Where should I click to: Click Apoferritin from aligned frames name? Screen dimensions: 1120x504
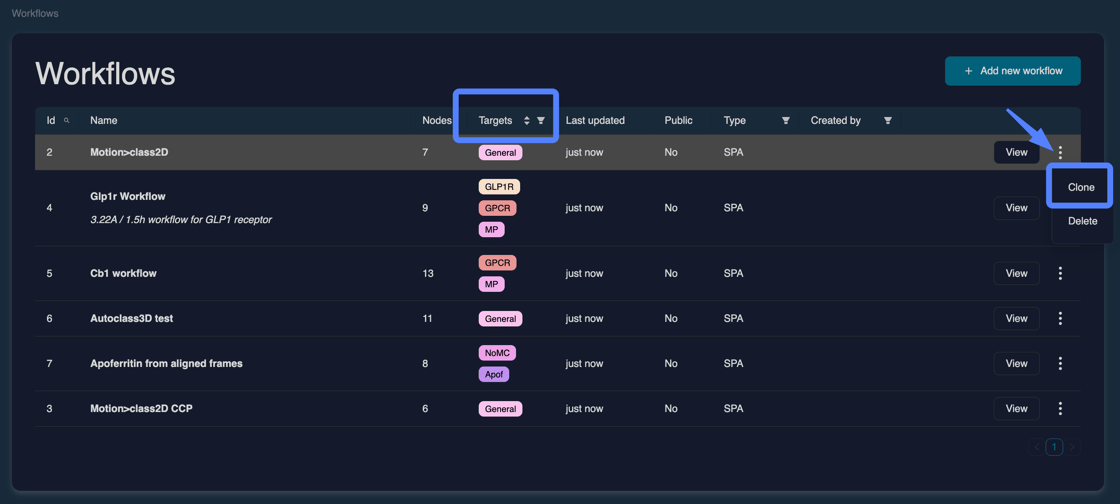[x=166, y=363]
